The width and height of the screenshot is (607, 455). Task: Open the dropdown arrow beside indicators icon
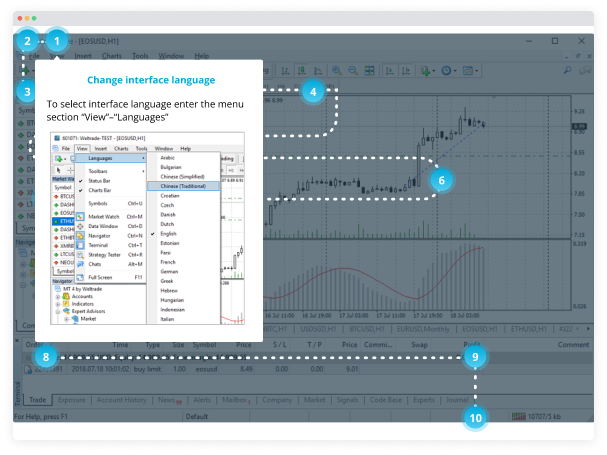click(434, 71)
